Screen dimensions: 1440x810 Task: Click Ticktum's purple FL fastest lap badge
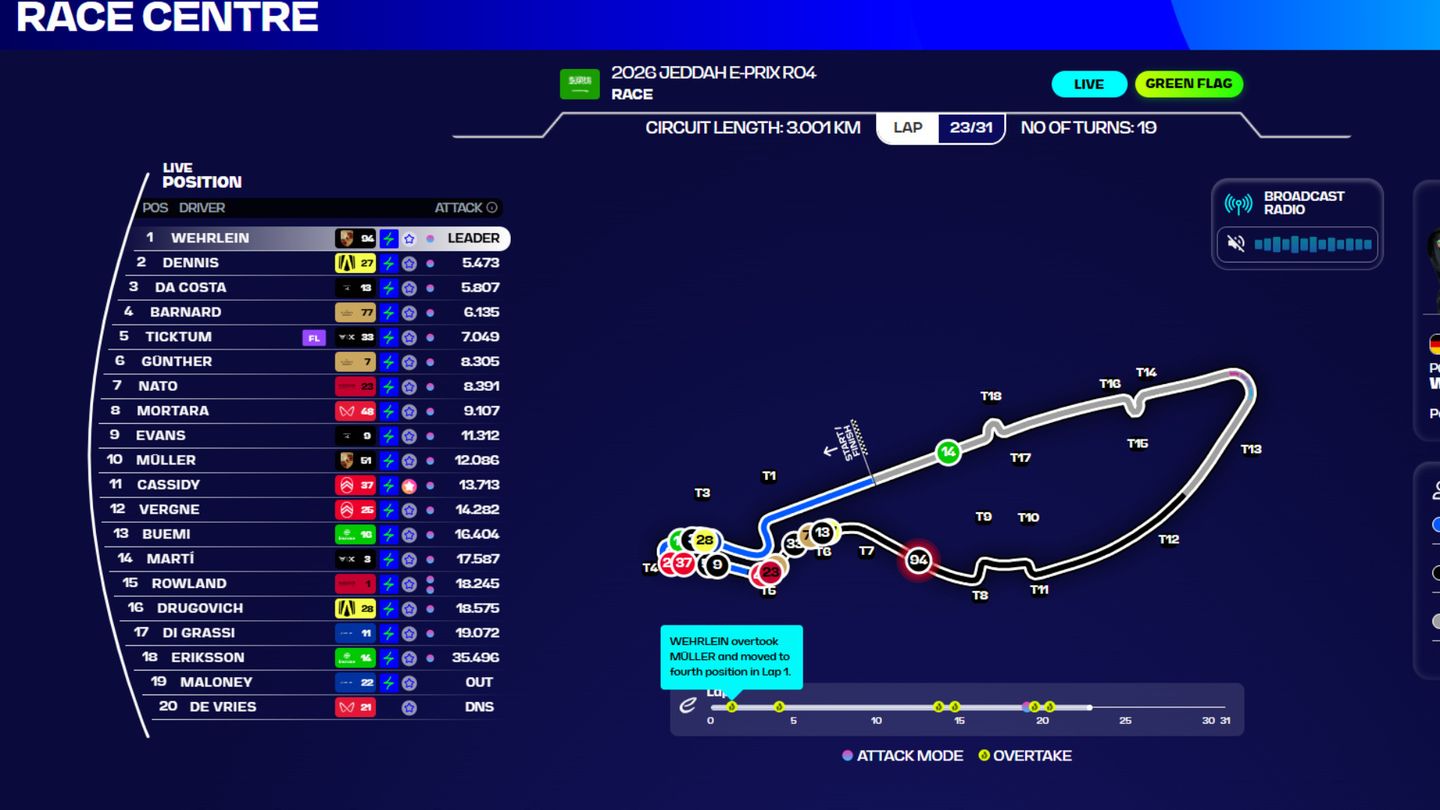[314, 338]
